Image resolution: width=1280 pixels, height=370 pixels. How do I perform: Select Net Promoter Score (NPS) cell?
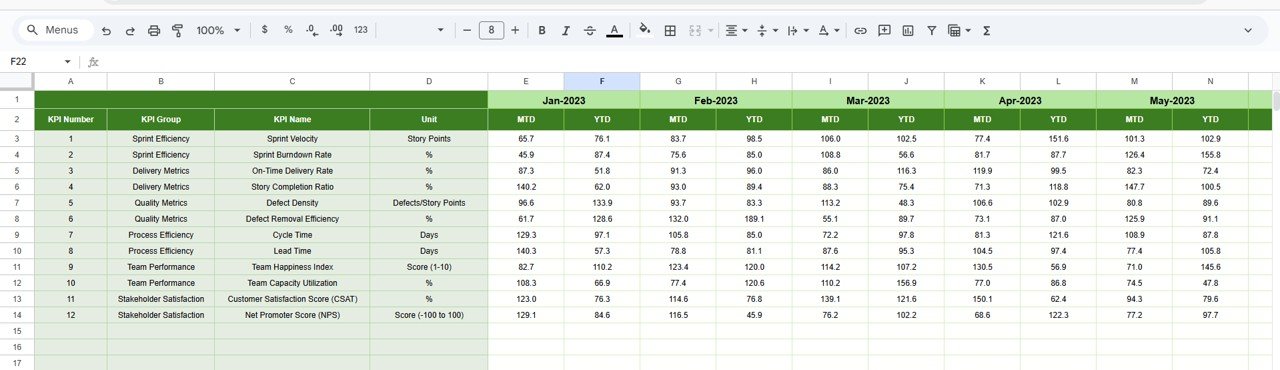[292, 315]
